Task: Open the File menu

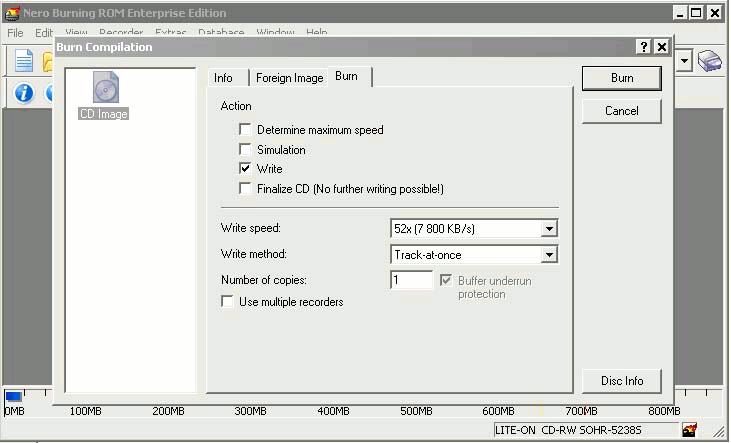Action: 15,33
